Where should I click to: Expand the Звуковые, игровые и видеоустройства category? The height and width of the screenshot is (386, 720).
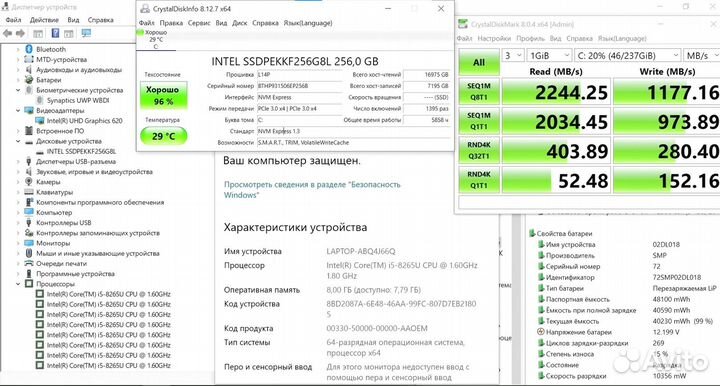[x=18, y=172]
